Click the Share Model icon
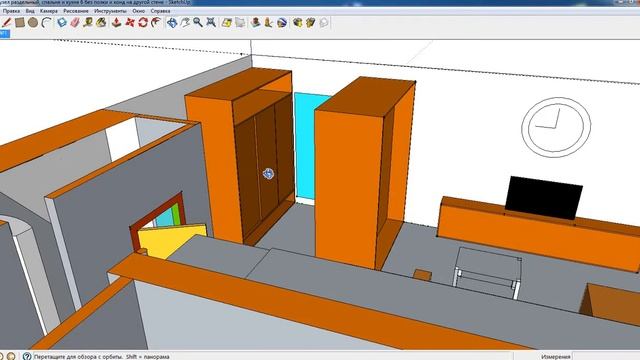The height and width of the screenshot is (360, 640). (311, 22)
